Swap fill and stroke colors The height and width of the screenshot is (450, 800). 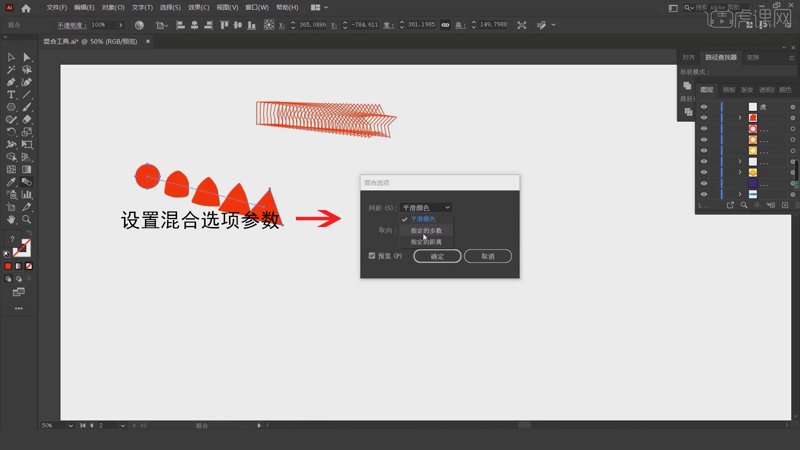(29, 233)
